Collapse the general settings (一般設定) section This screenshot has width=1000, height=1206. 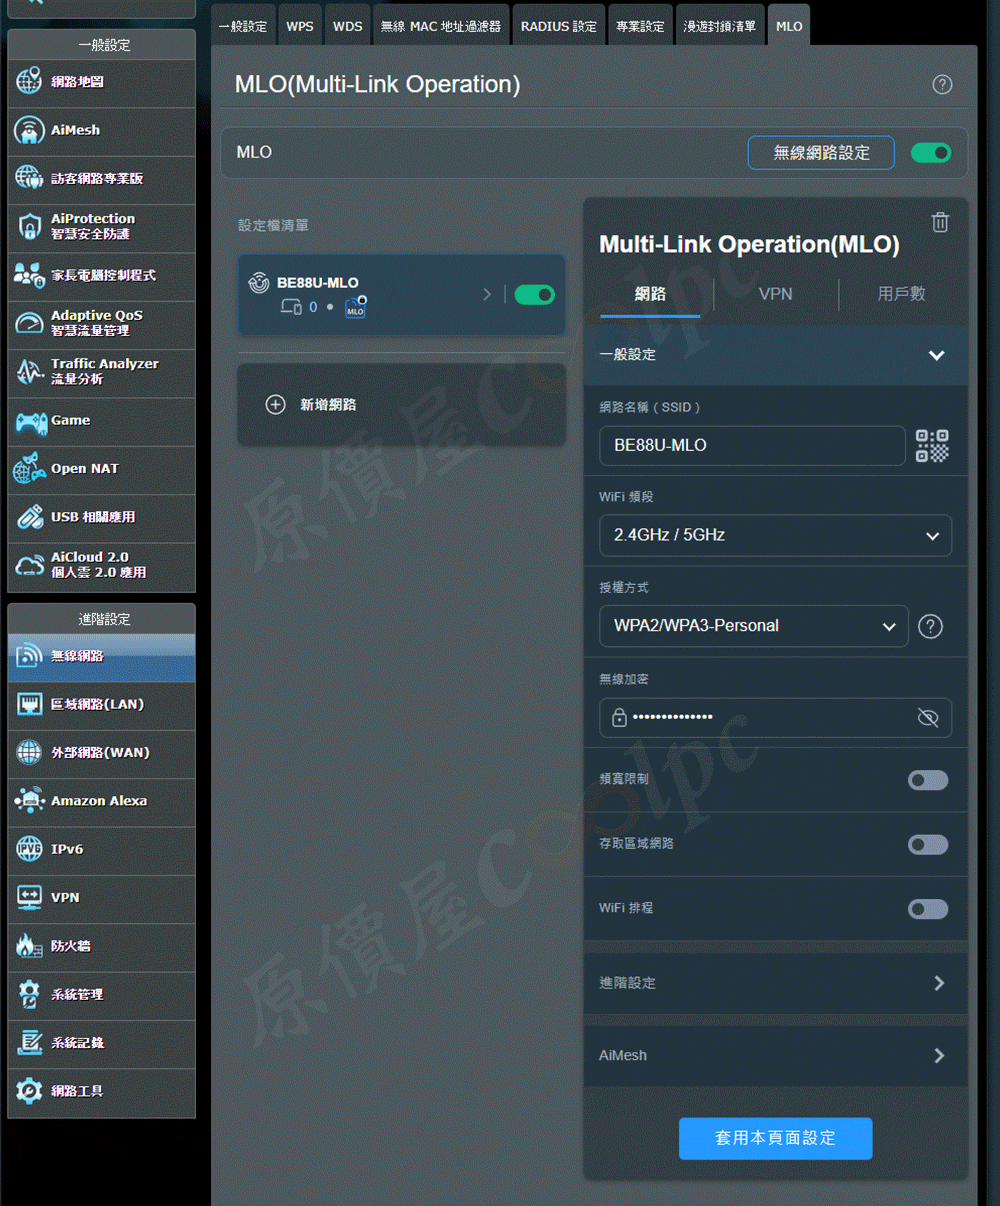[x=775, y=355]
